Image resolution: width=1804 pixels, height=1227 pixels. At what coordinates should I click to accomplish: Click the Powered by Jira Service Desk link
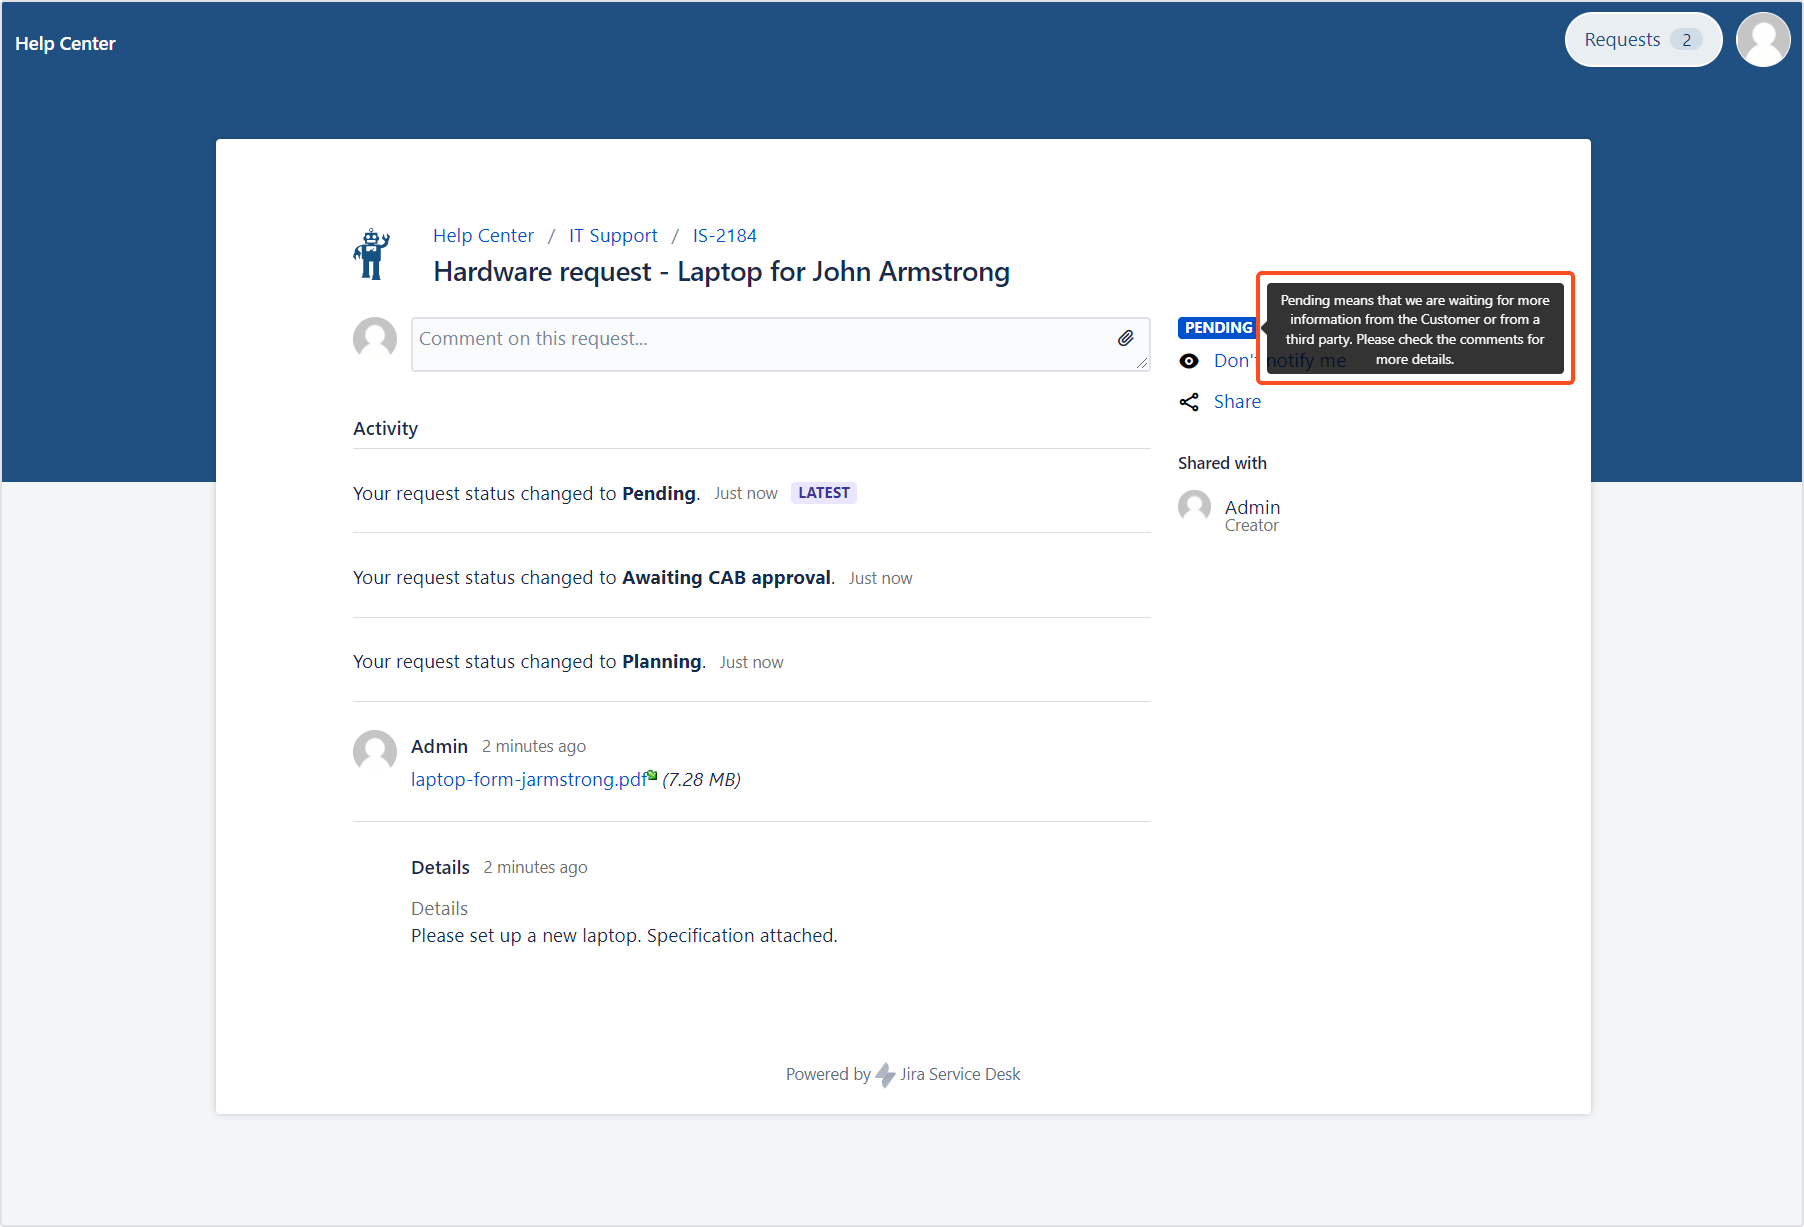tap(903, 1074)
